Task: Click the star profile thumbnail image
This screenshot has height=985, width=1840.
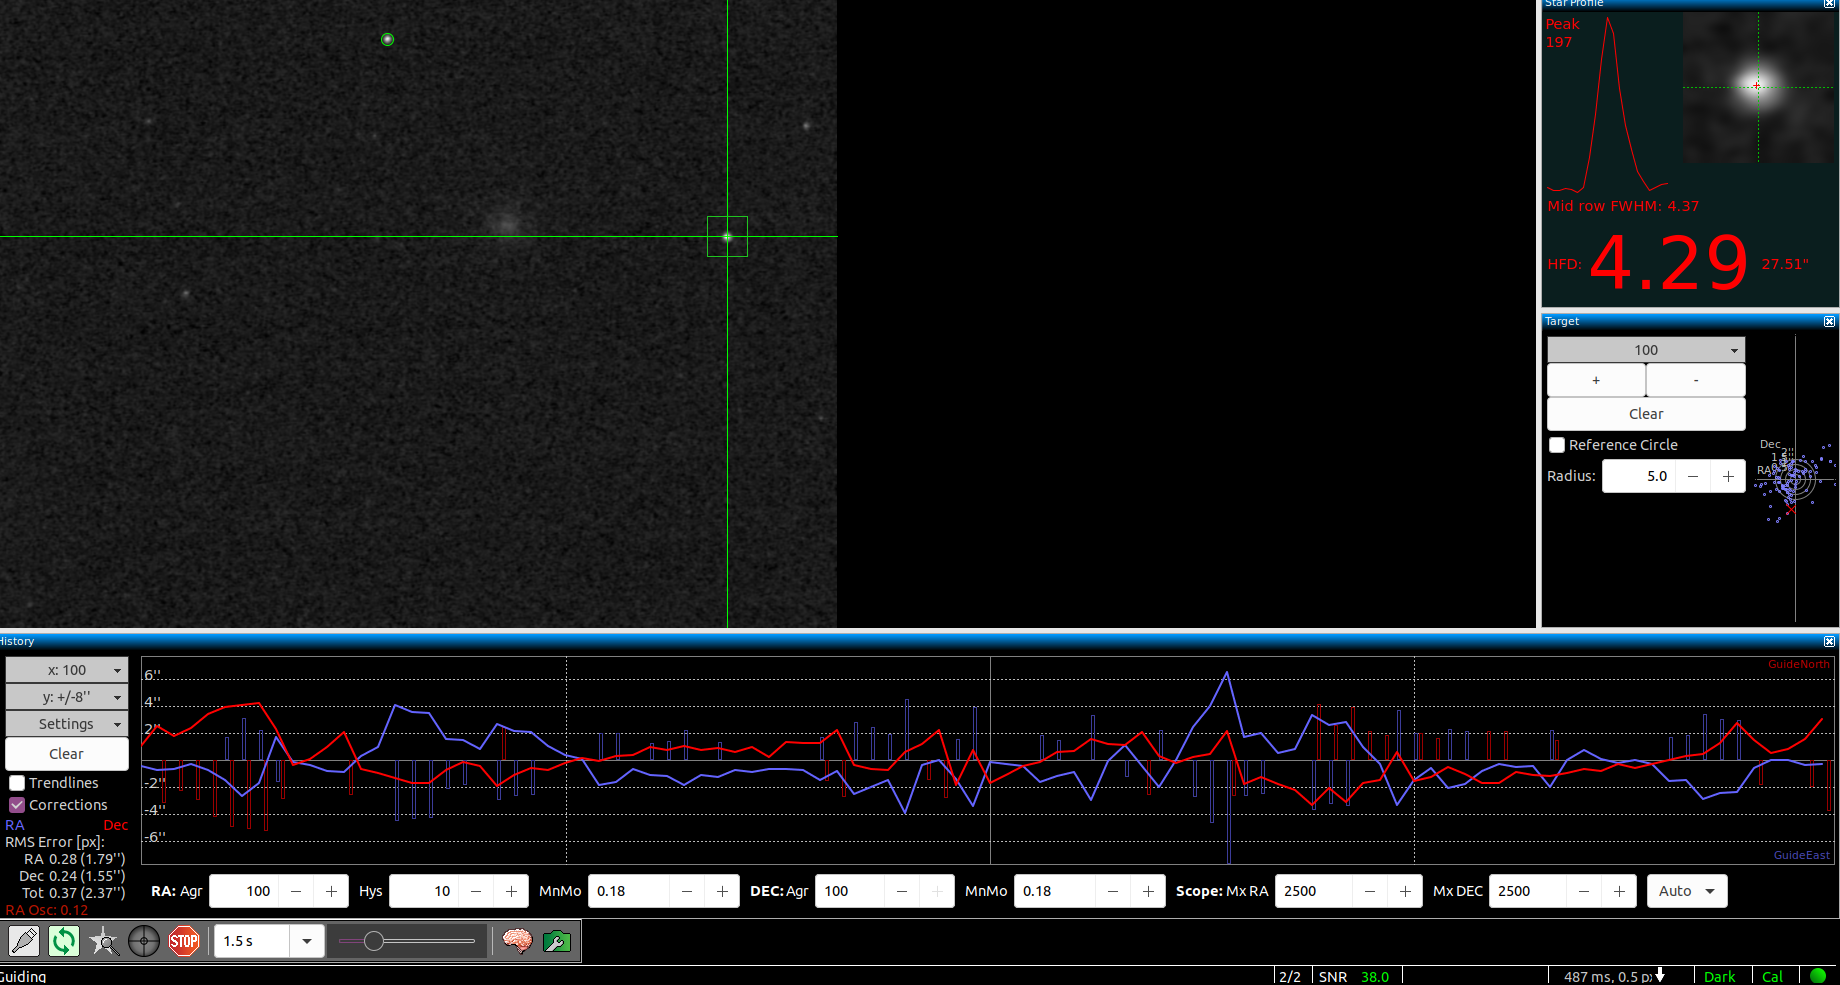Action: (x=1758, y=88)
